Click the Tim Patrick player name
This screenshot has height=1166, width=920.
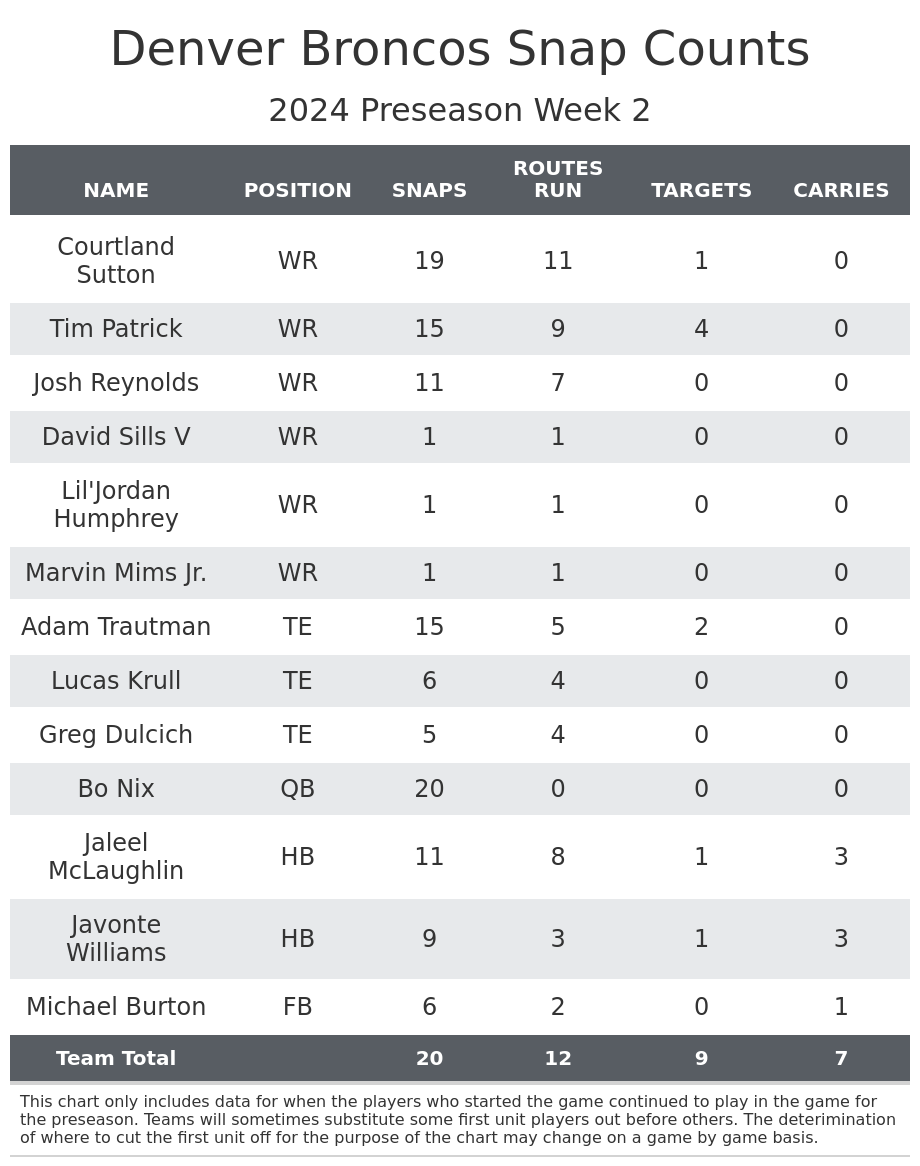[116, 329]
